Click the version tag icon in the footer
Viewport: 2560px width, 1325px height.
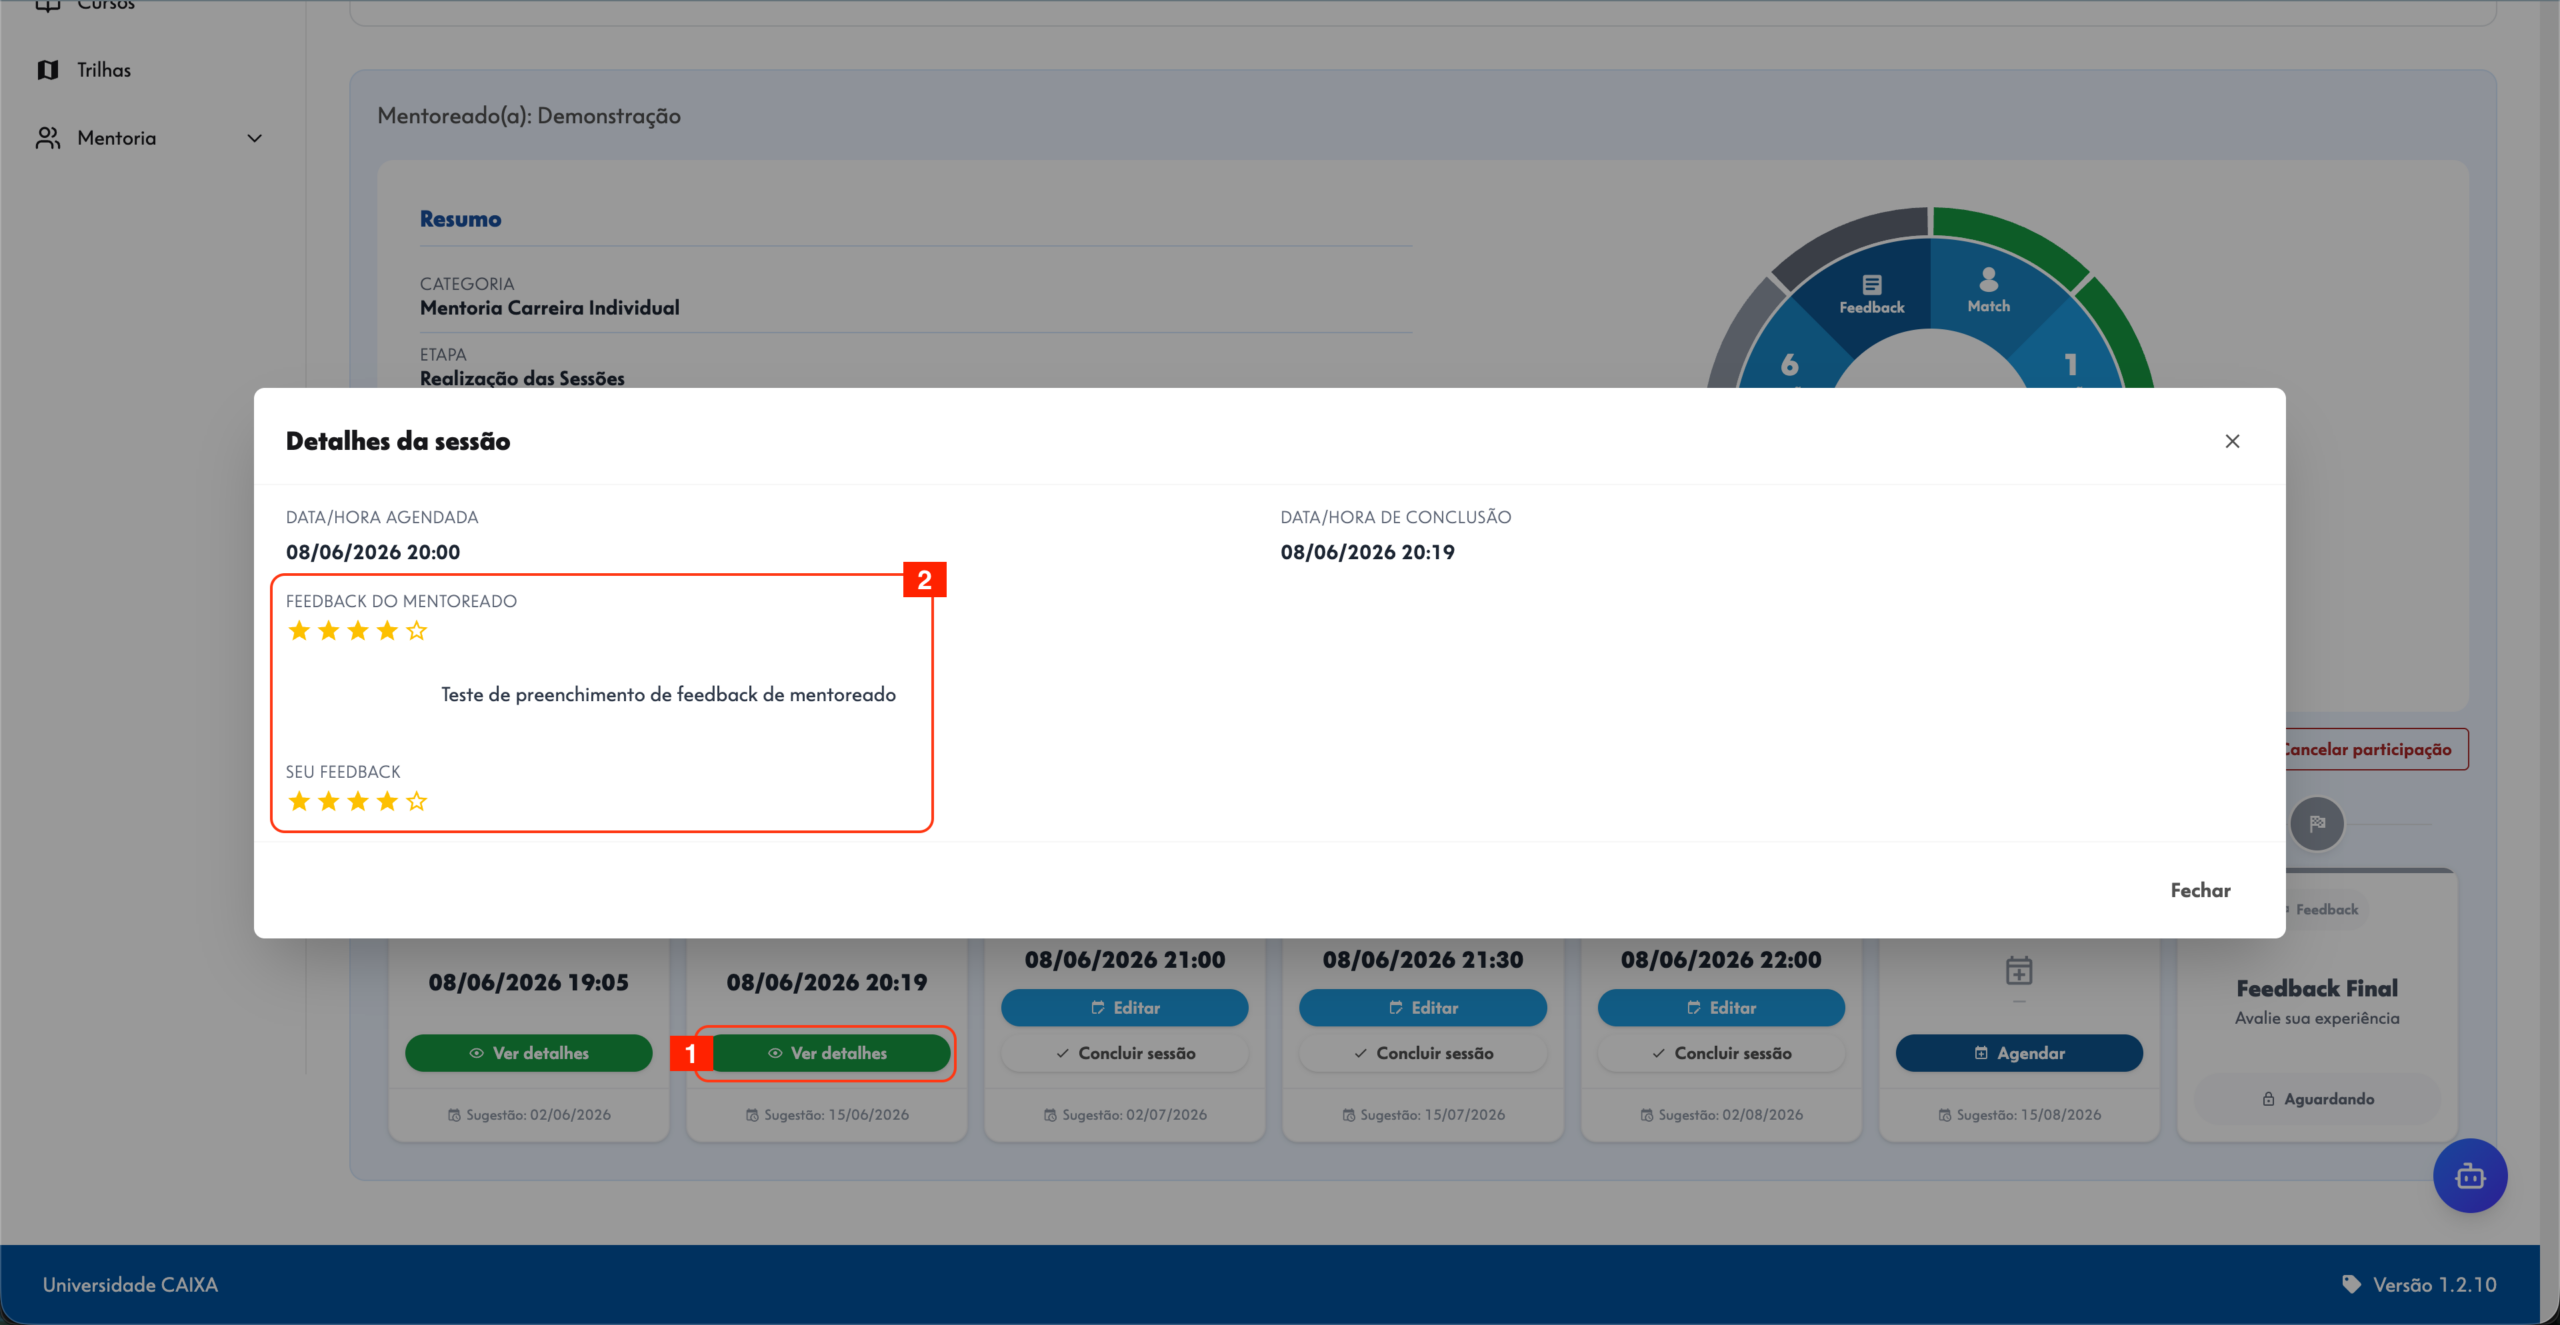[2351, 1284]
